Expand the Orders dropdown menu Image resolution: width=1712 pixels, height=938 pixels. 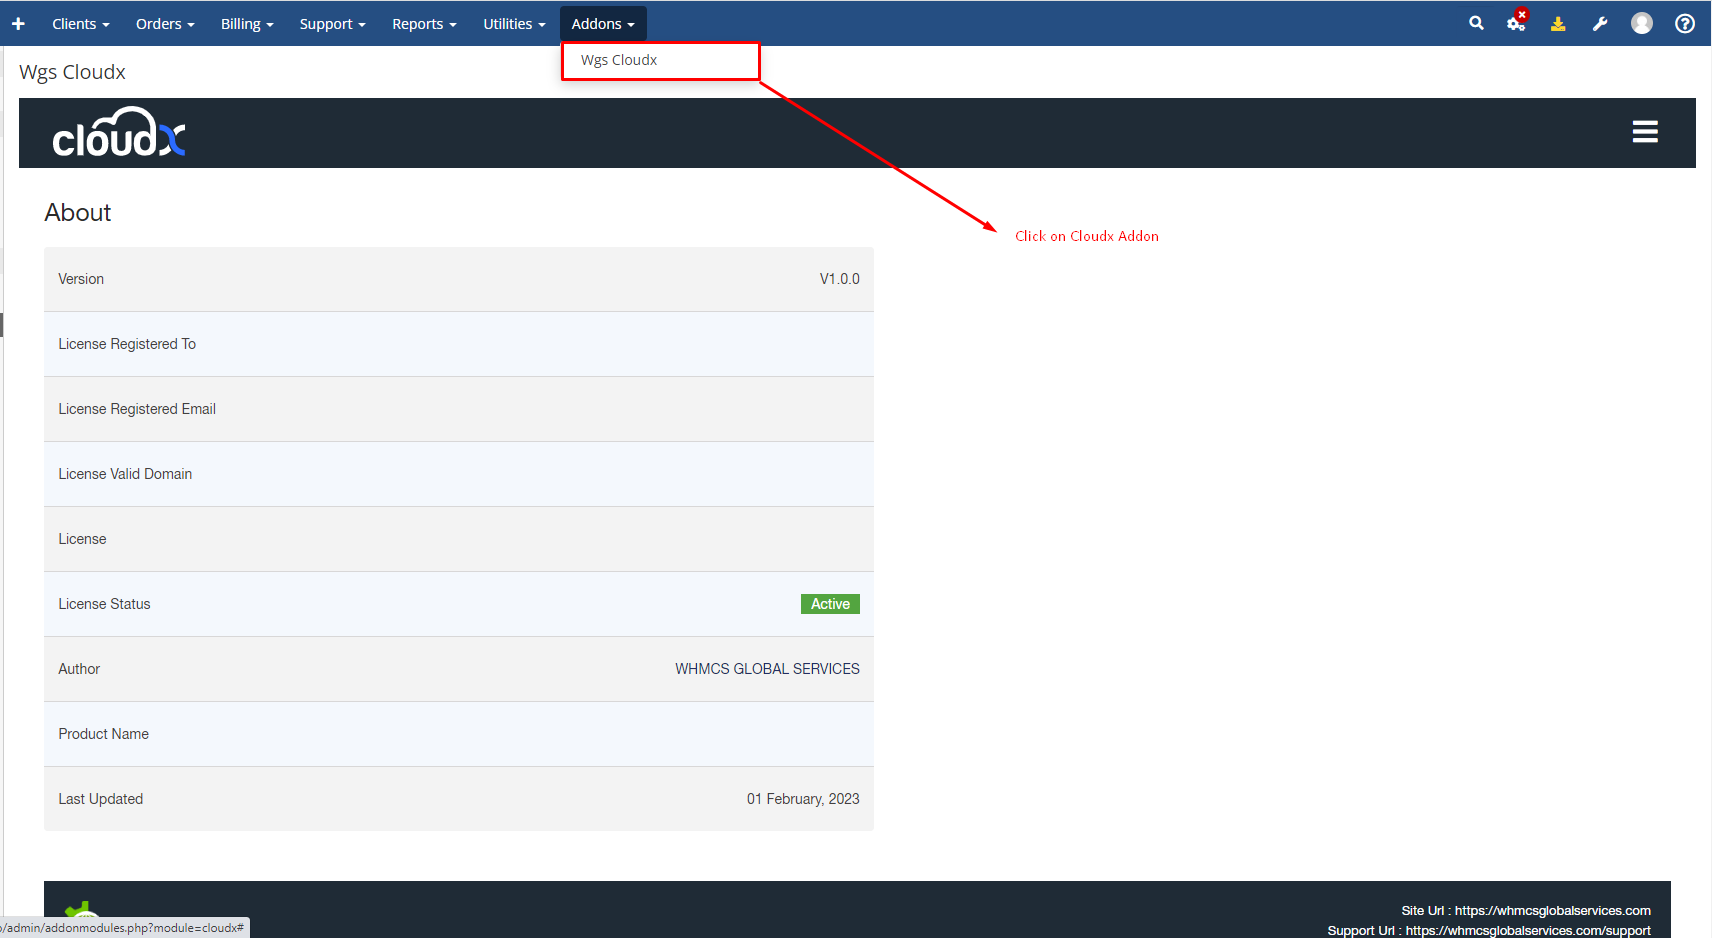pyautogui.click(x=165, y=24)
